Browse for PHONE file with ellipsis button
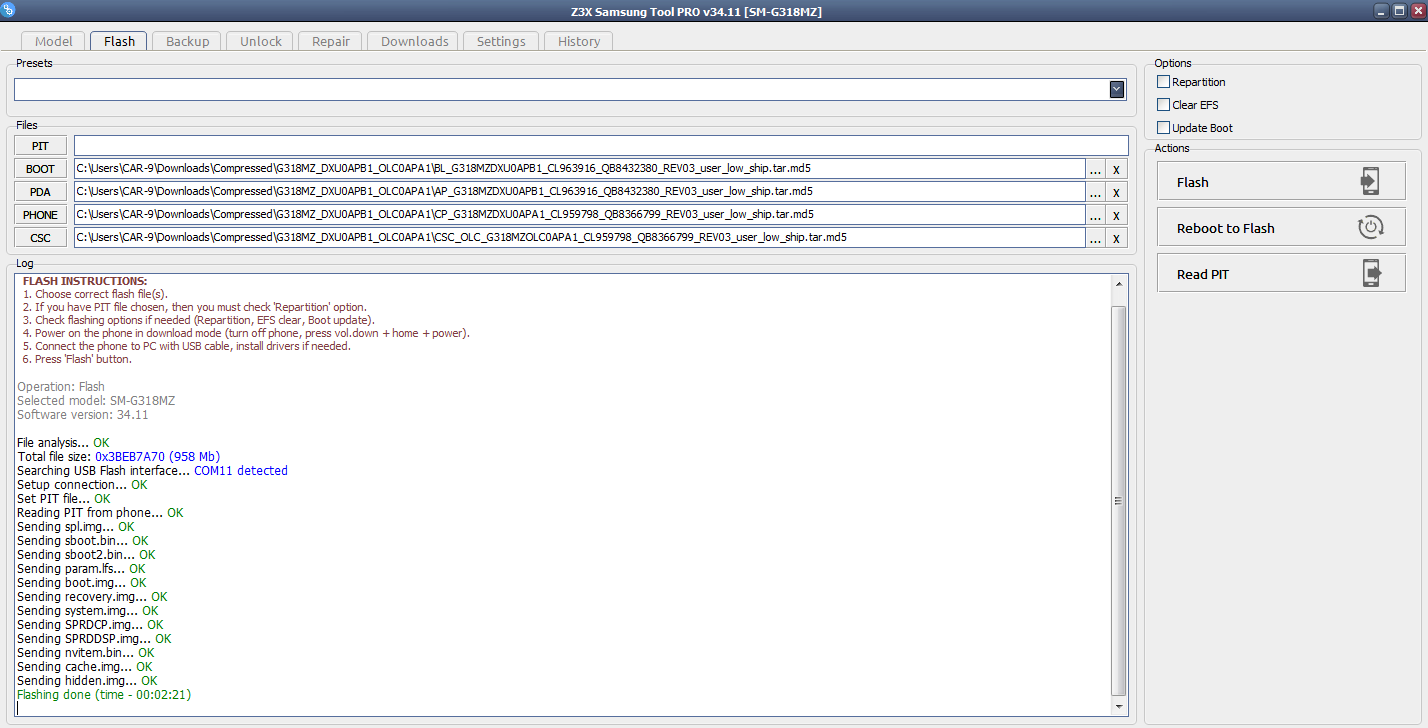 tap(1096, 215)
